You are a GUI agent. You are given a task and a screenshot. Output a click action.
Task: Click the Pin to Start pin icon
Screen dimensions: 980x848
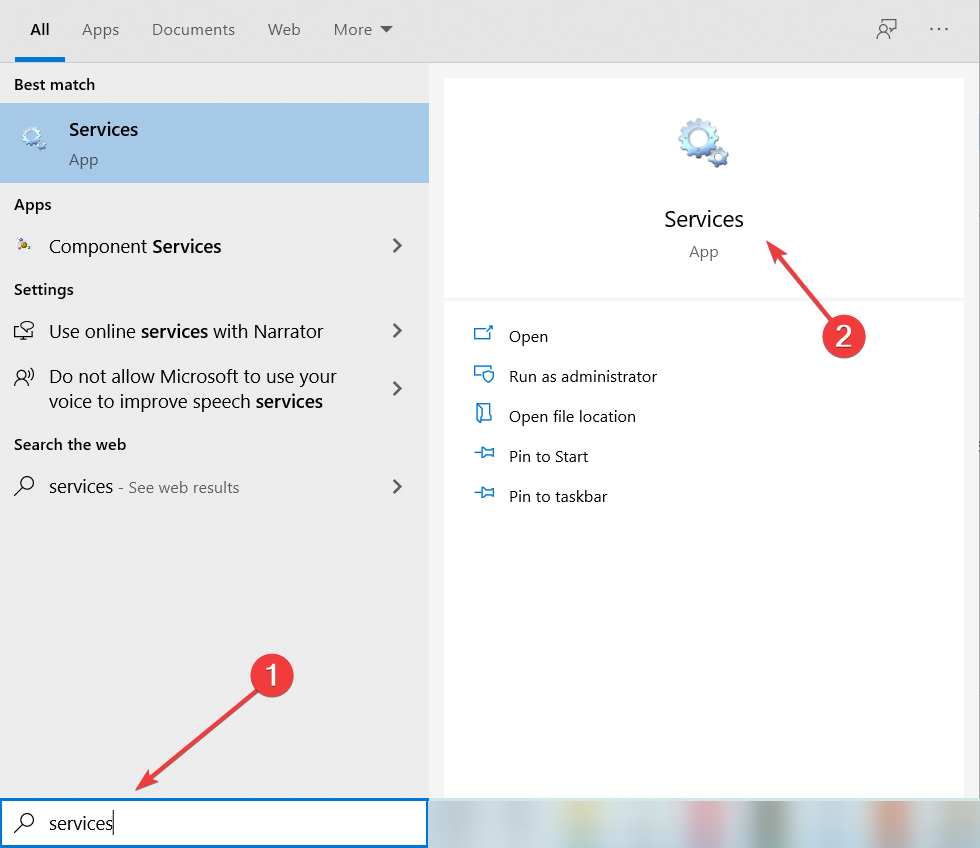coord(484,452)
